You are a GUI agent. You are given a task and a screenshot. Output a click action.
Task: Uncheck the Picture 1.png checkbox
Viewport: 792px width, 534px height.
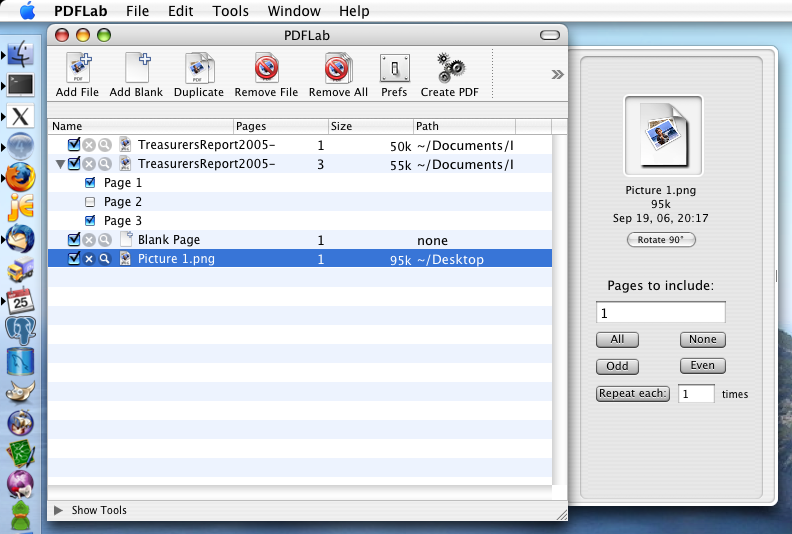click(74, 258)
